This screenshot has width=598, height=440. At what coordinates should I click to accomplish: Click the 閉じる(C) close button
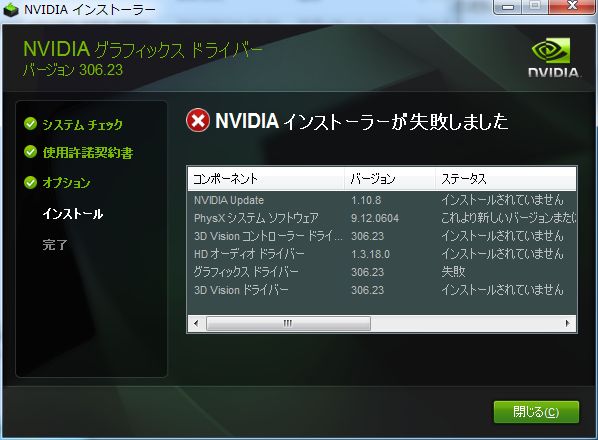tap(536, 412)
